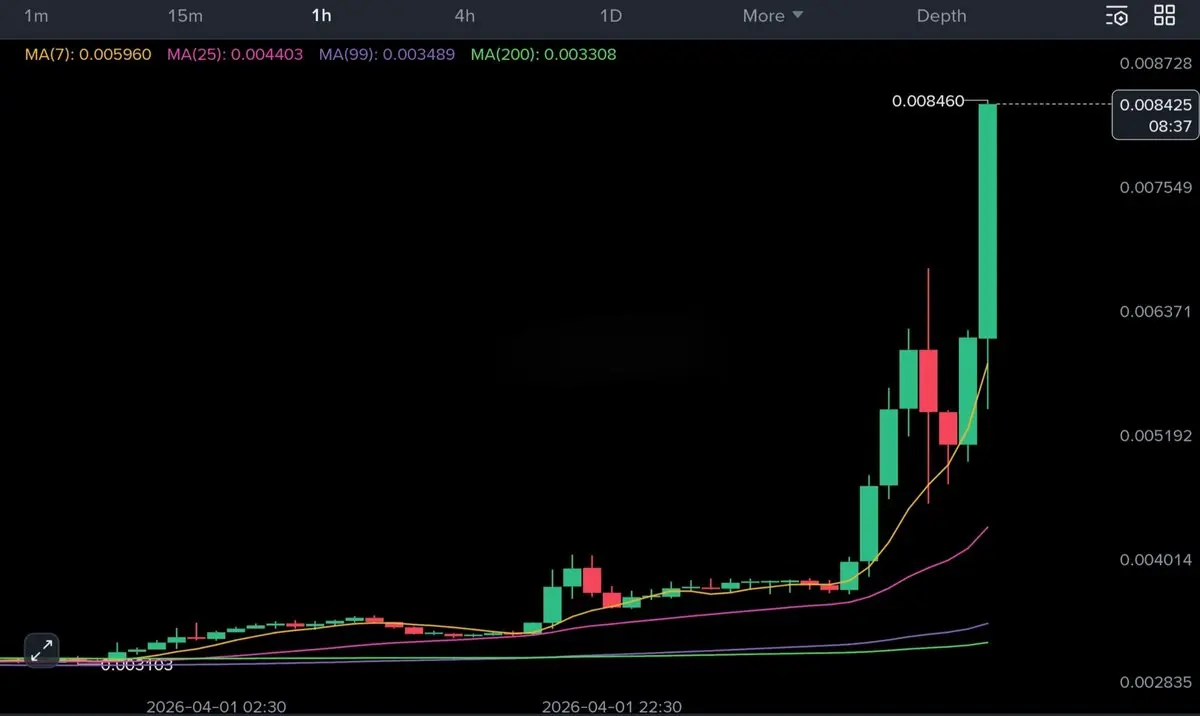Switch to the 1m interval
Screen dimensions: 1200x716
(36, 15)
